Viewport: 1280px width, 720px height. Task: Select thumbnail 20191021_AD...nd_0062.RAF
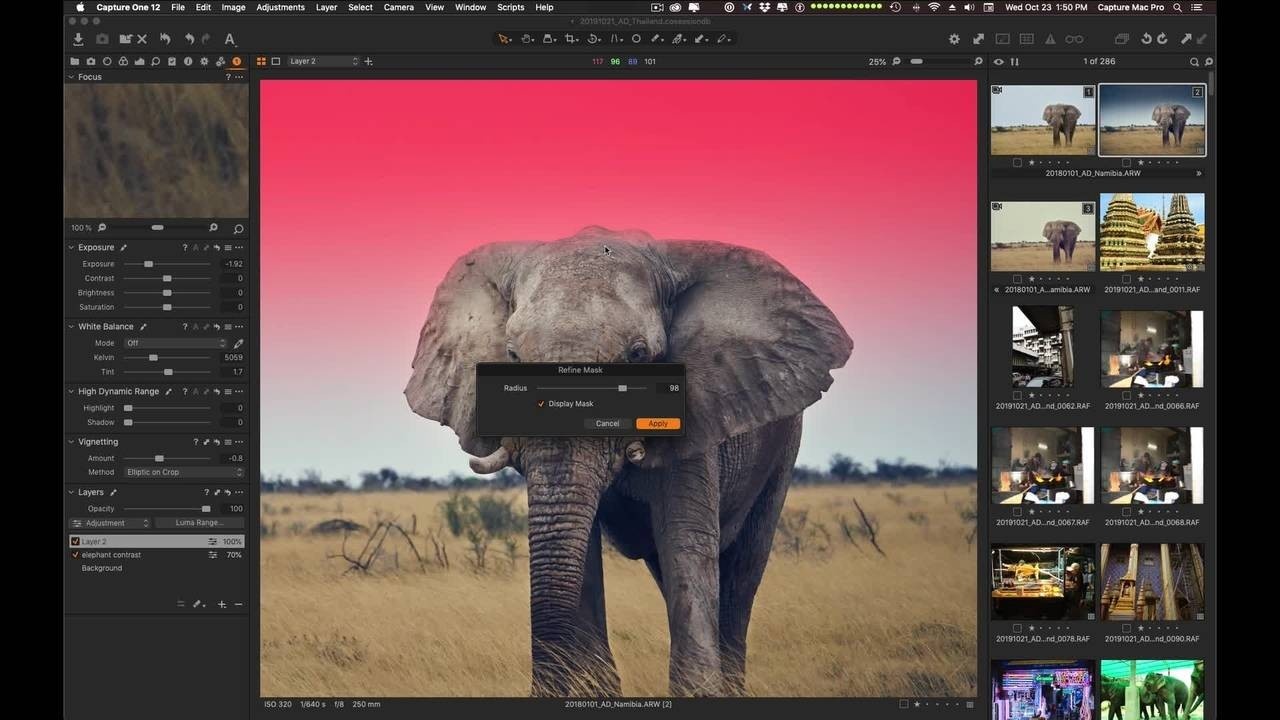click(1042, 347)
